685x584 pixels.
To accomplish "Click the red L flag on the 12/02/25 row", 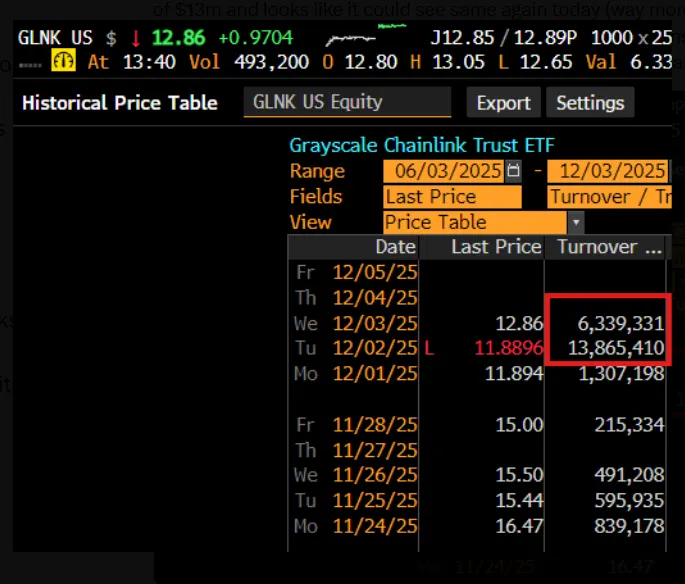I will pos(428,348).
